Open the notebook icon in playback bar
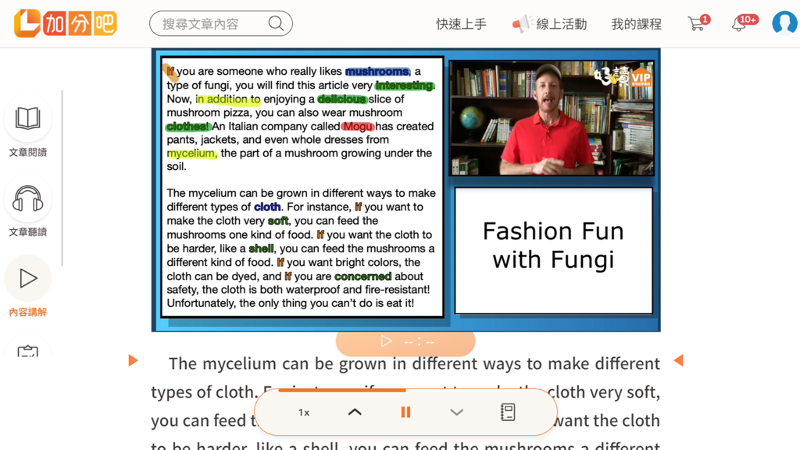This screenshot has height=450, width=800. [x=508, y=412]
